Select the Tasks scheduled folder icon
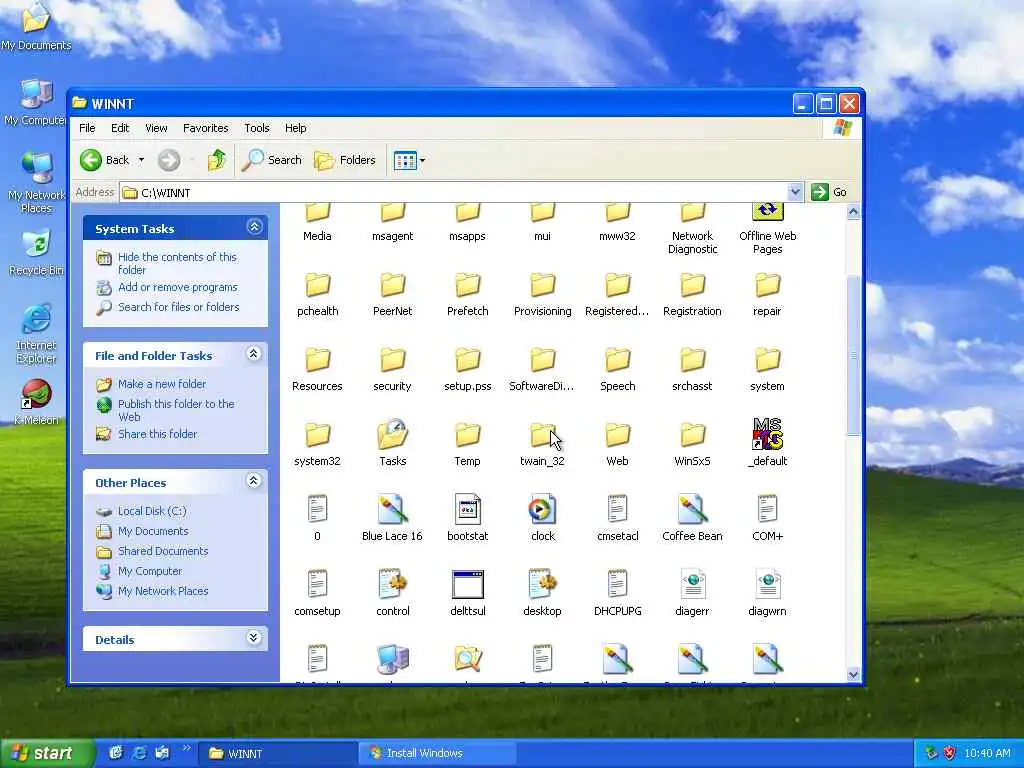Image resolution: width=1024 pixels, height=768 pixels. point(392,434)
